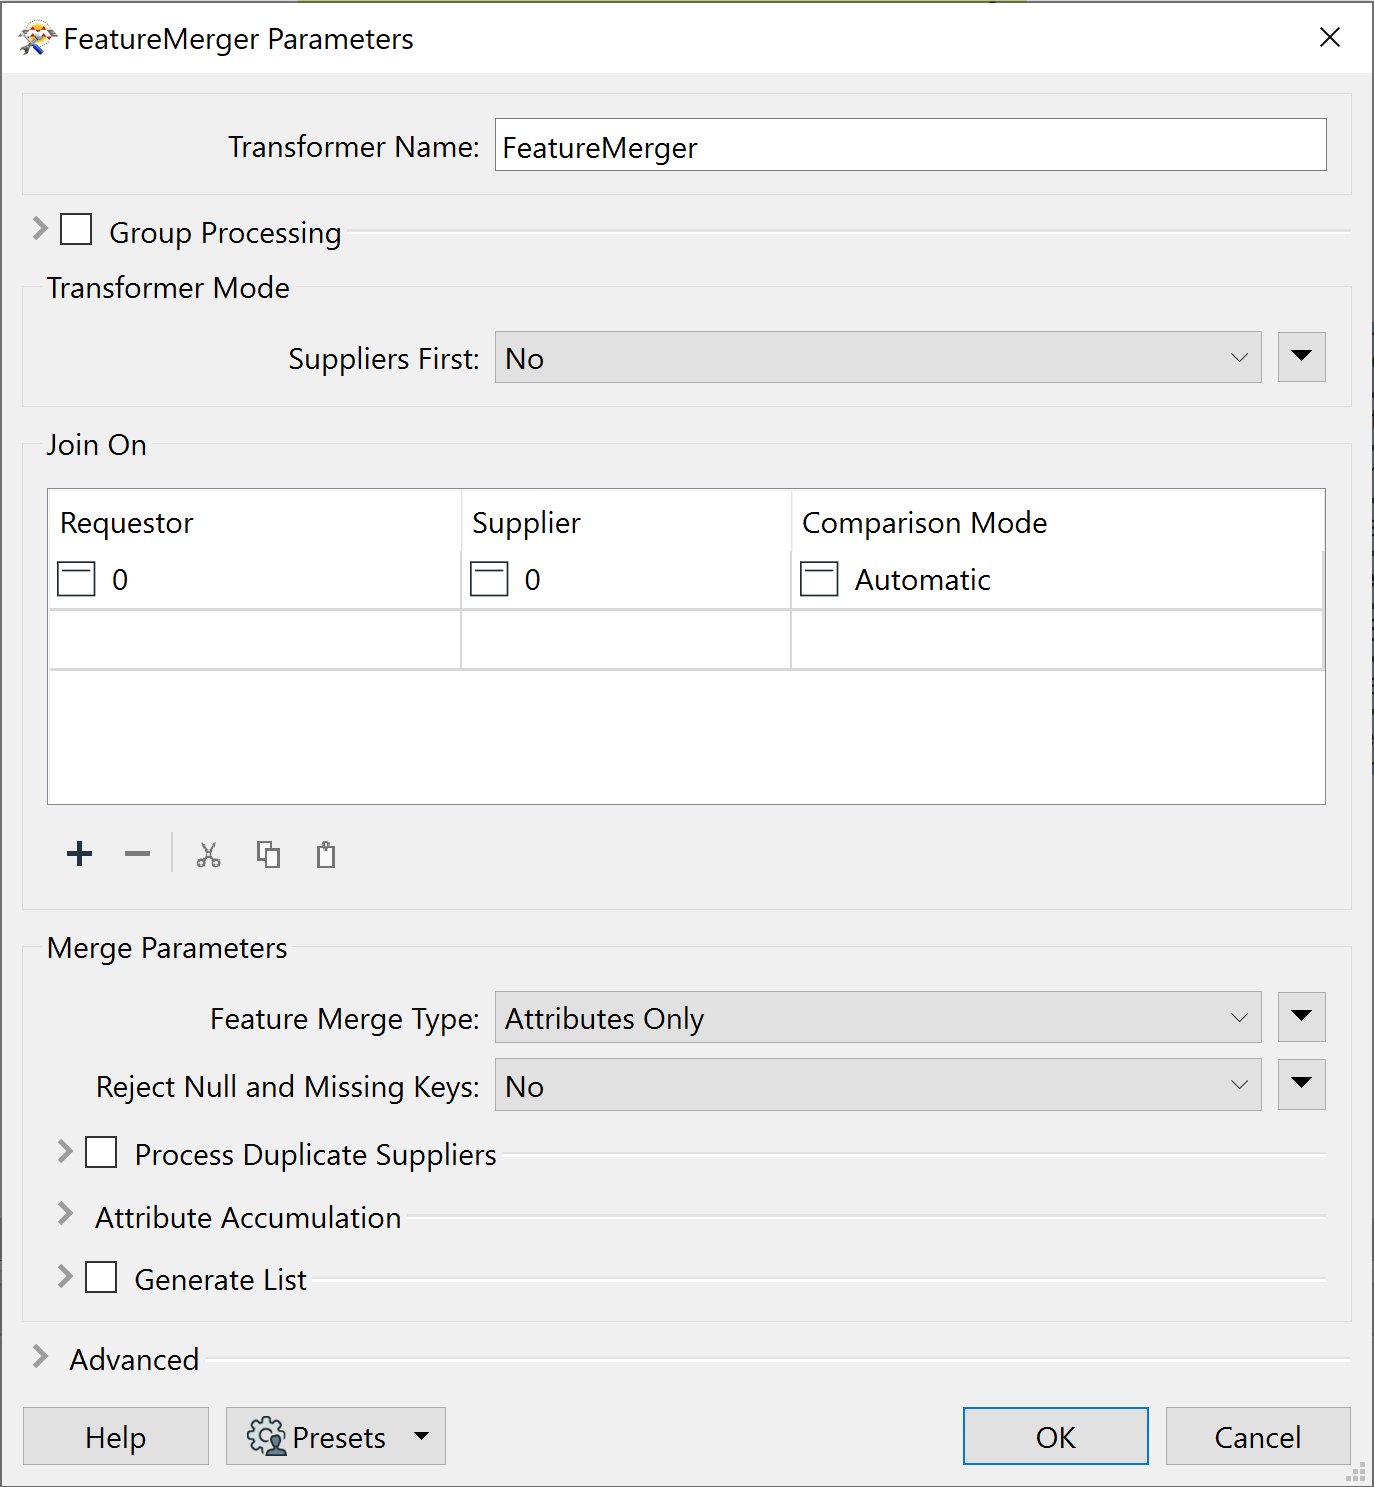
Task: Open Feature Merge Type dropdown
Action: tap(878, 1017)
